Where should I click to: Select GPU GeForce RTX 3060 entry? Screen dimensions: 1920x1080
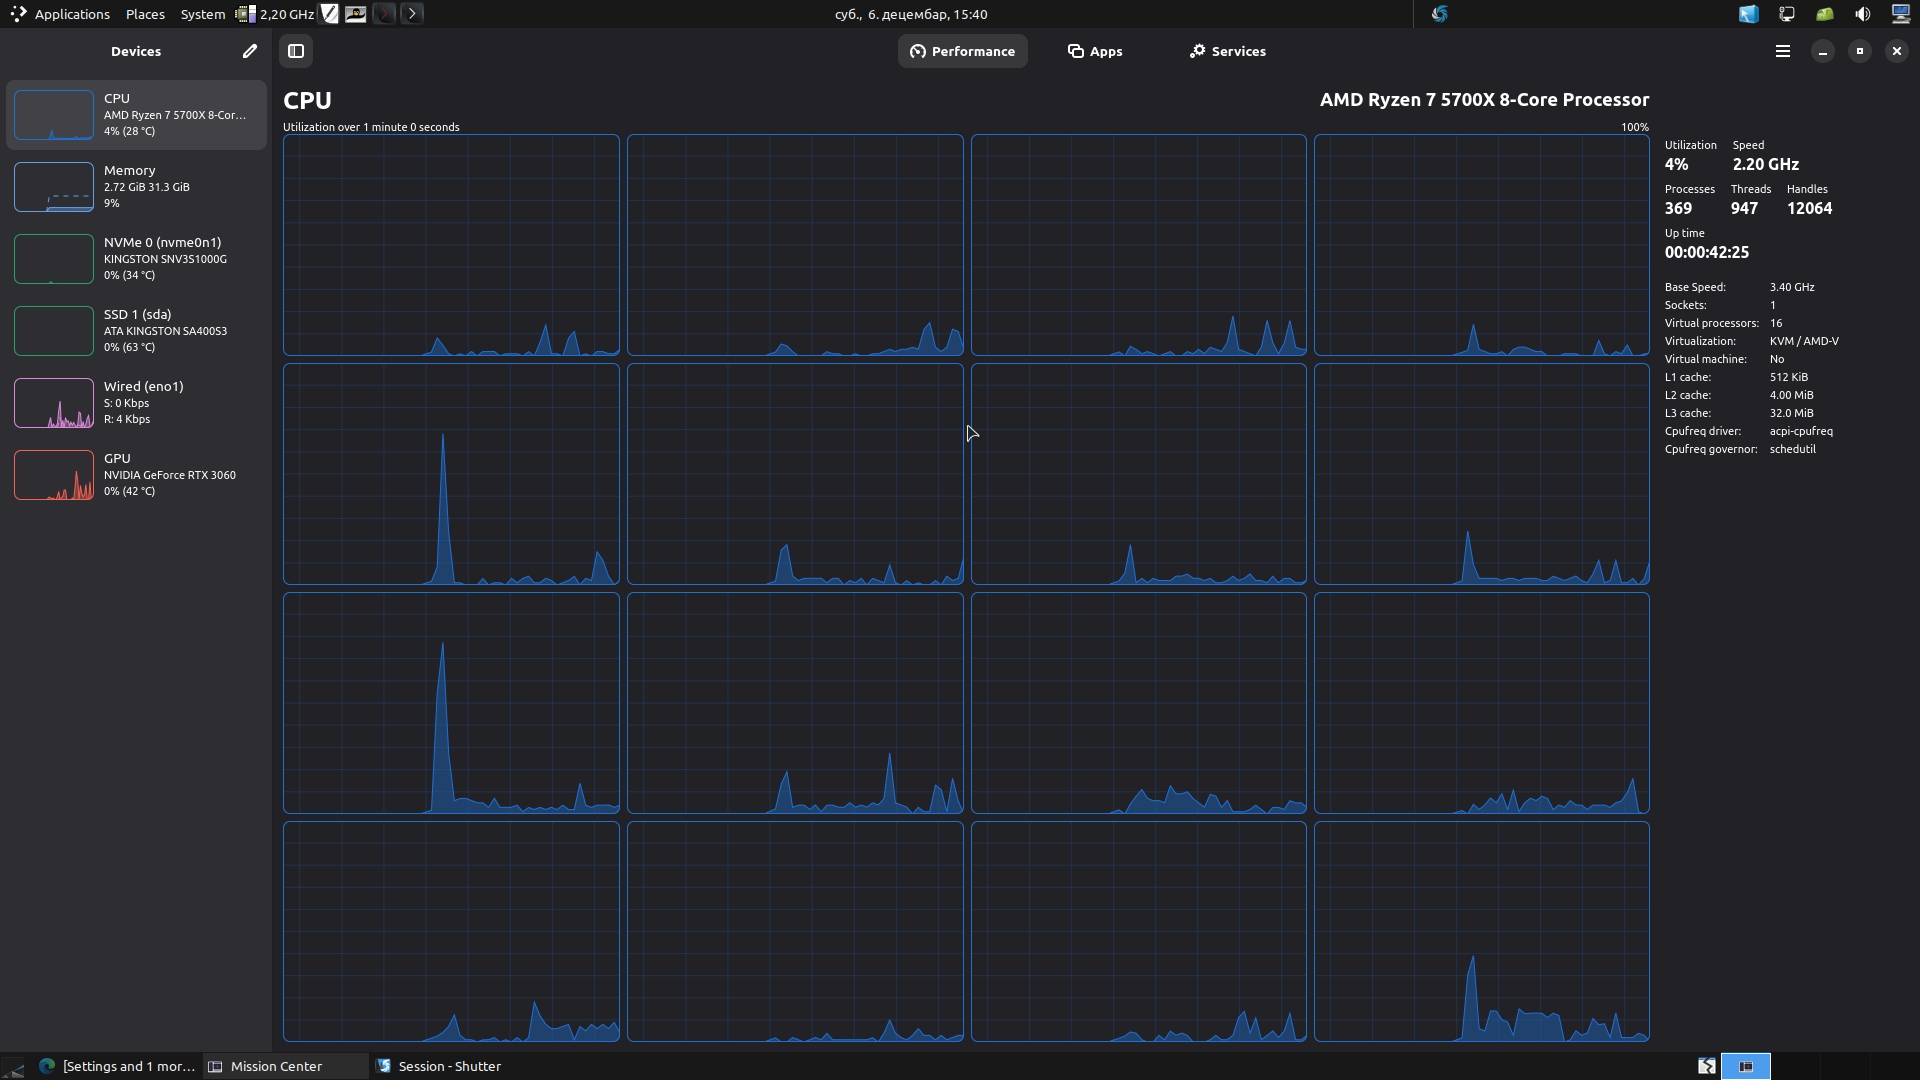tap(136, 475)
